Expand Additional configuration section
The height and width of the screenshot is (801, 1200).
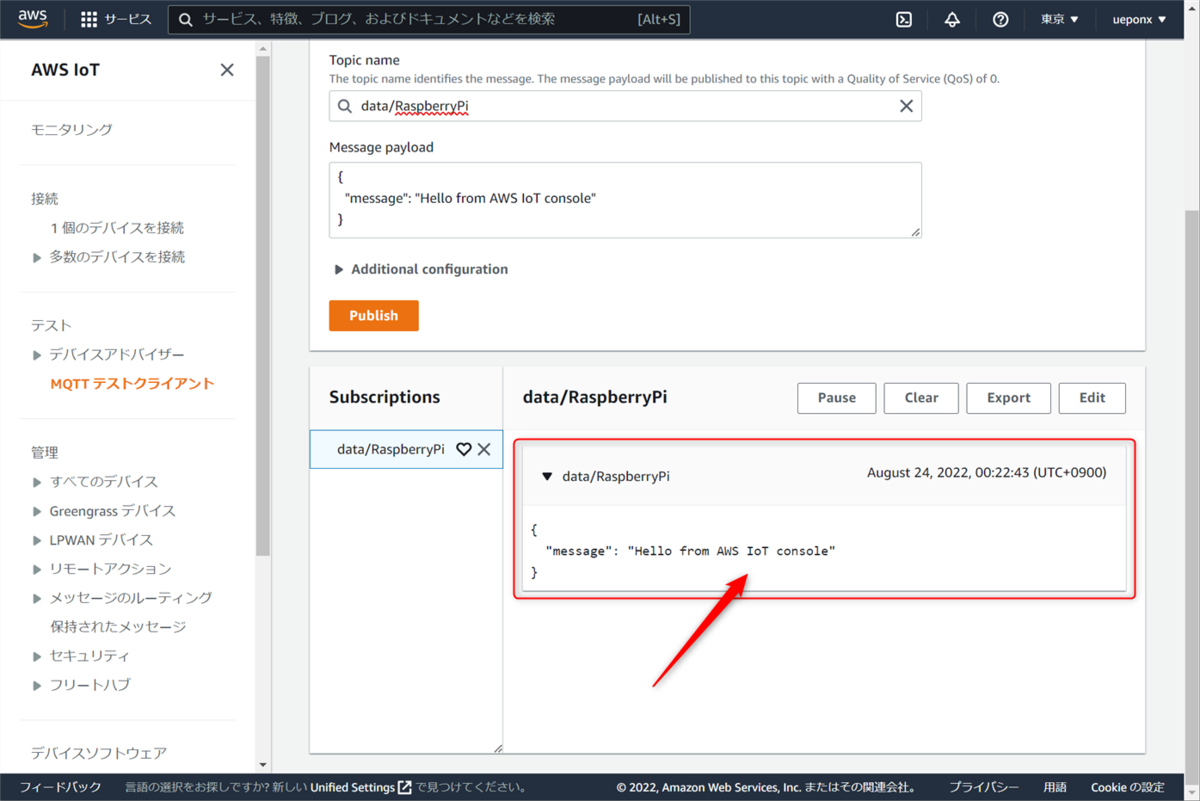421,269
